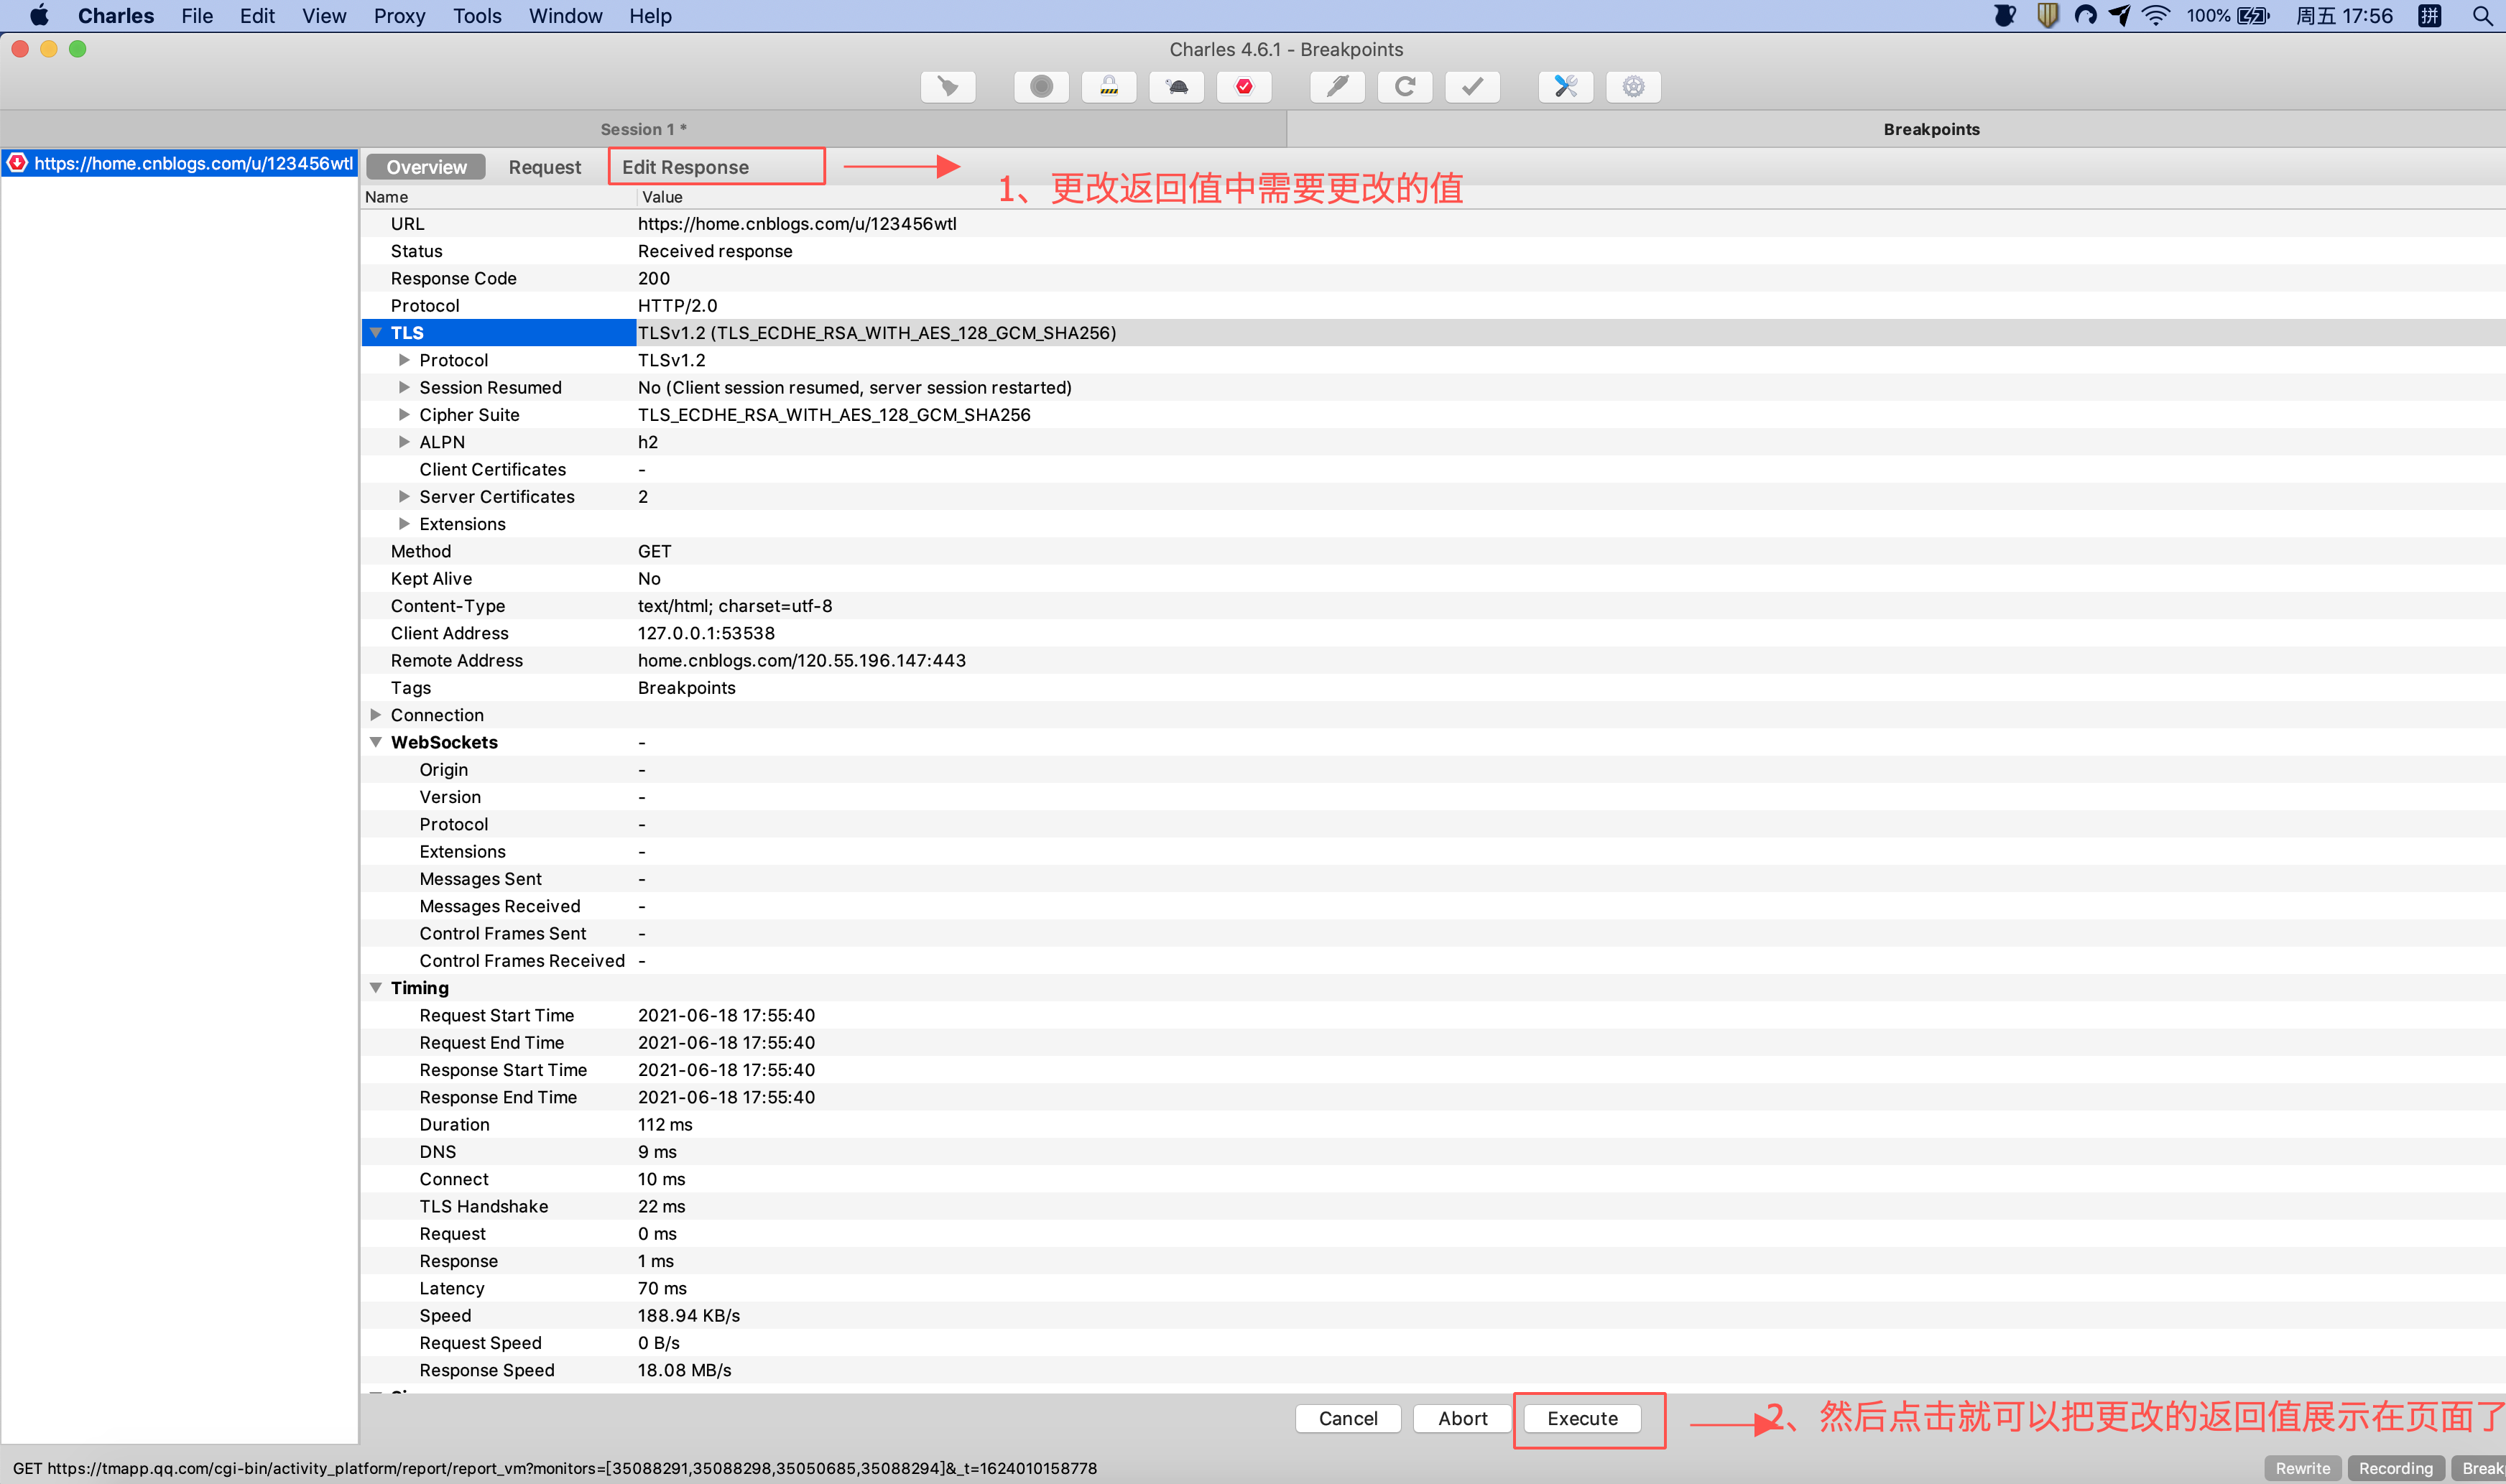Click the Validate checkmark icon
2506x1484 pixels.
1472,87
